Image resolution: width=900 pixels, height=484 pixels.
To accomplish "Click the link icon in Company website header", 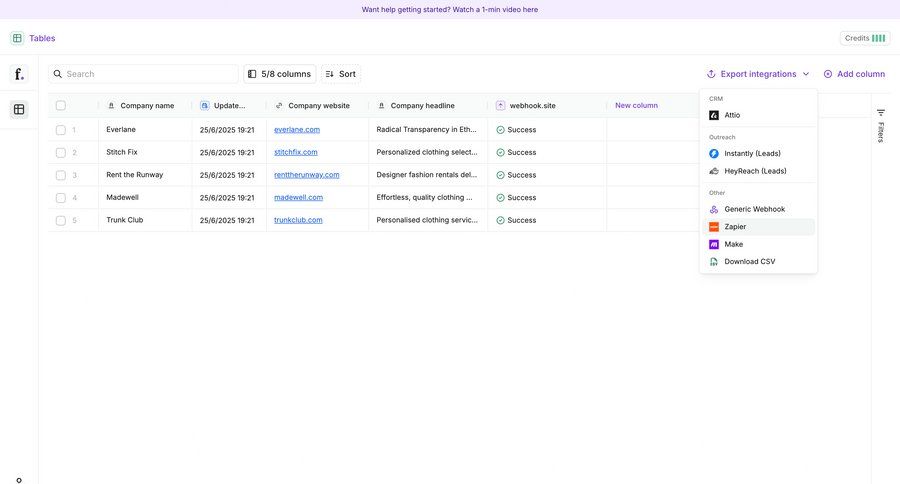I will (x=279, y=106).
